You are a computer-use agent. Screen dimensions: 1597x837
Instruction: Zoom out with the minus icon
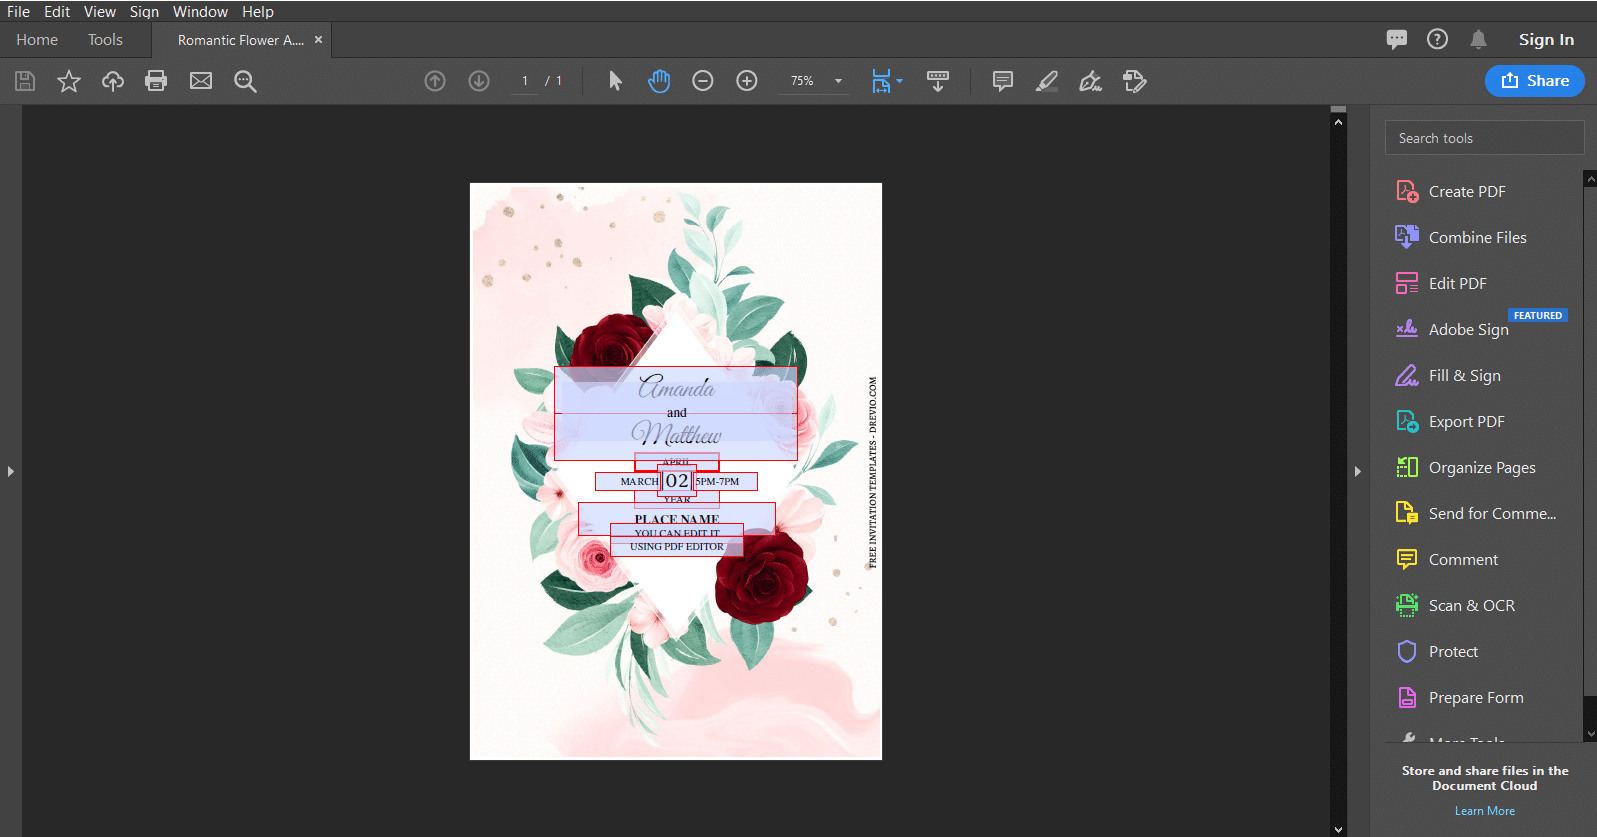(x=703, y=81)
